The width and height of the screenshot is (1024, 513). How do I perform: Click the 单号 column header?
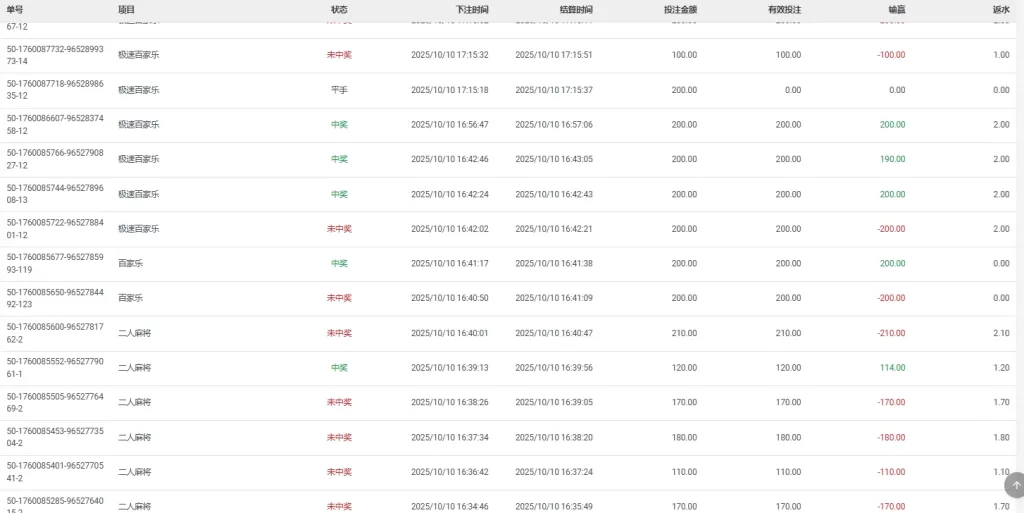coord(15,10)
